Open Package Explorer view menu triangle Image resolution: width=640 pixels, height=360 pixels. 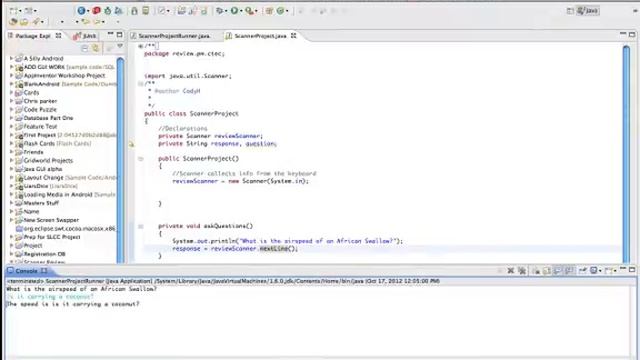click(120, 47)
